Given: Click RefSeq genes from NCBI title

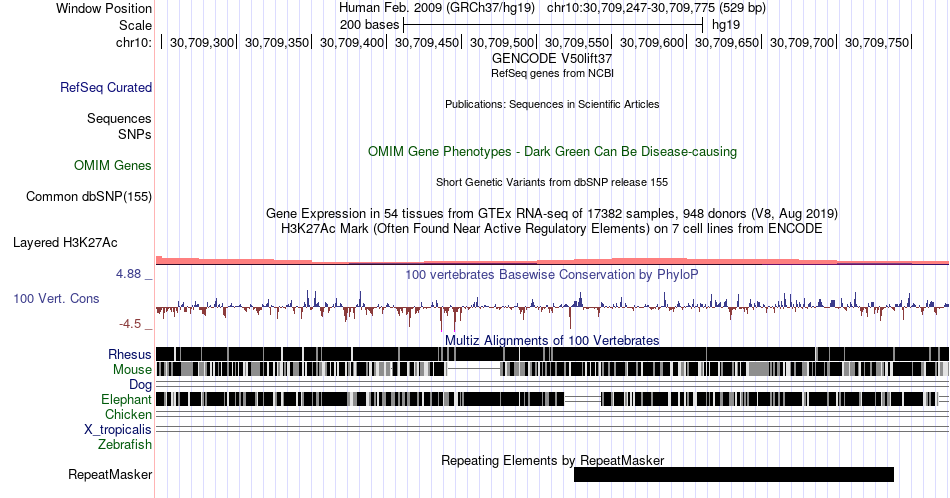Looking at the screenshot, I should pos(552,73).
